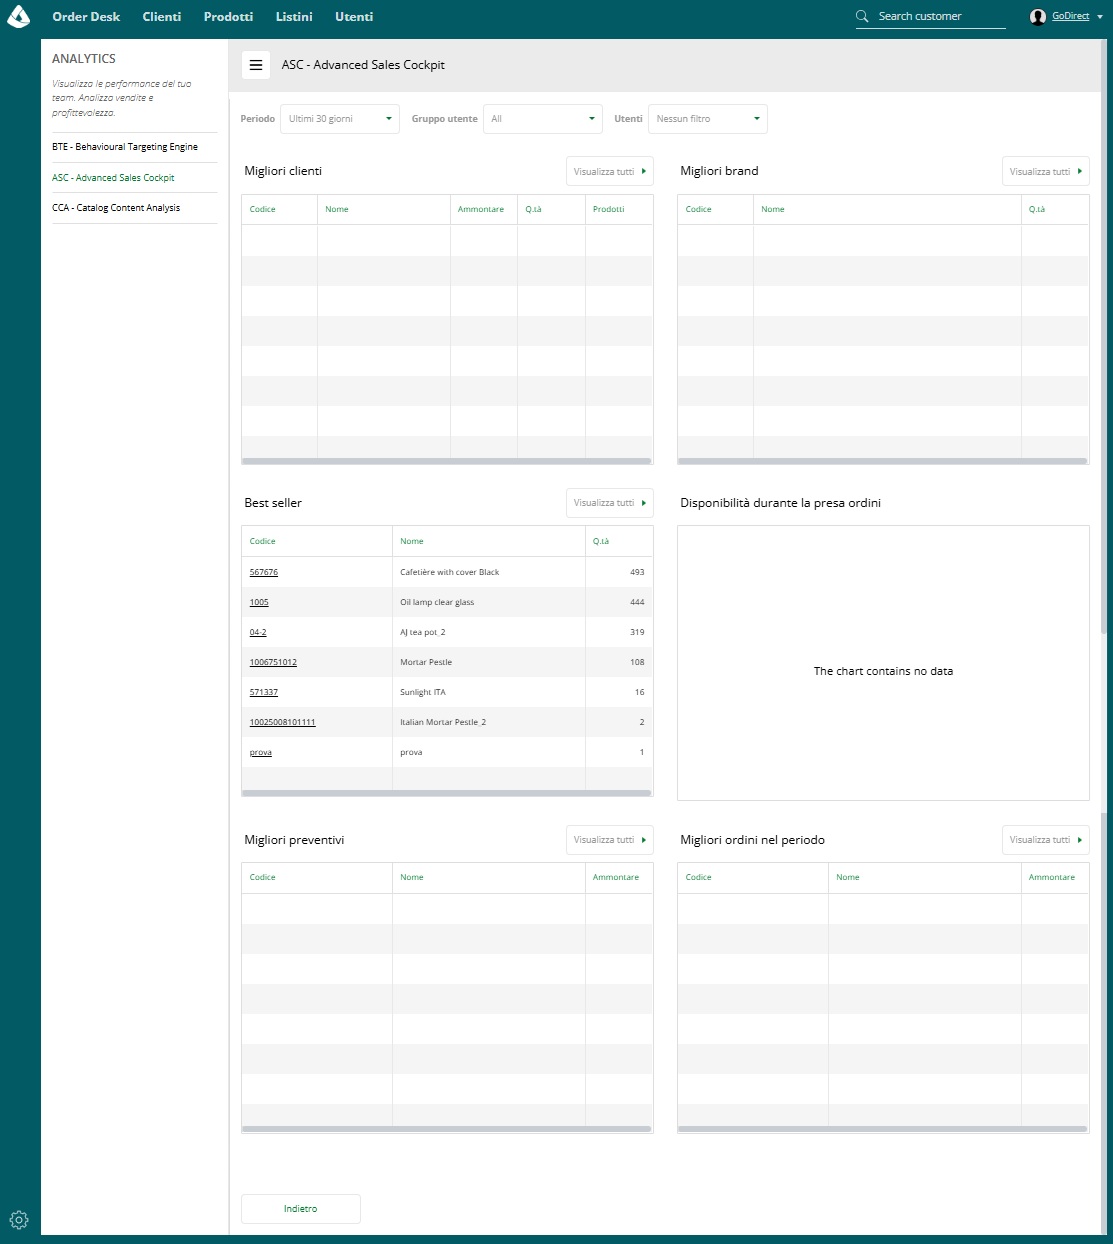Open CCA - Catalog Content Analysis
Viewport: 1113px width, 1244px height.
coord(116,208)
